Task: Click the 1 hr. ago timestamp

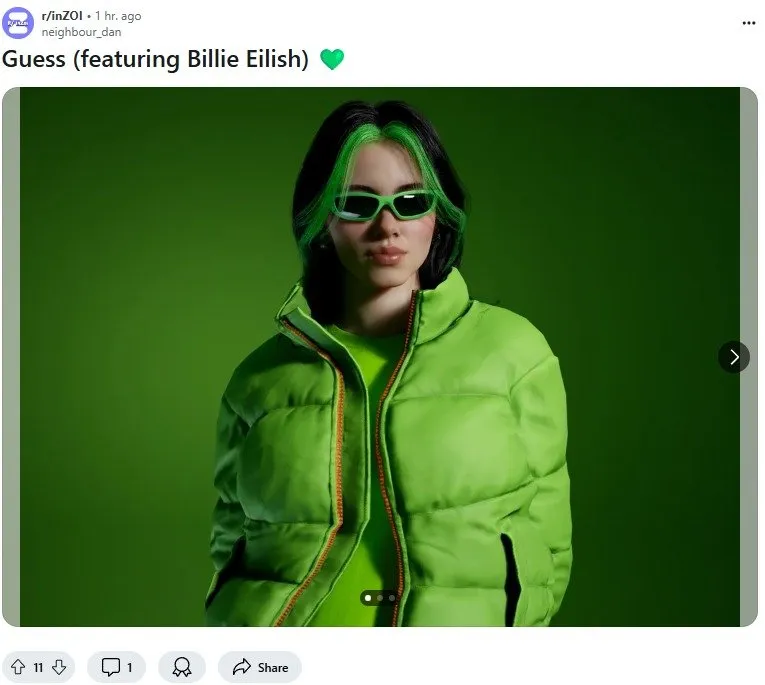Action: point(118,16)
